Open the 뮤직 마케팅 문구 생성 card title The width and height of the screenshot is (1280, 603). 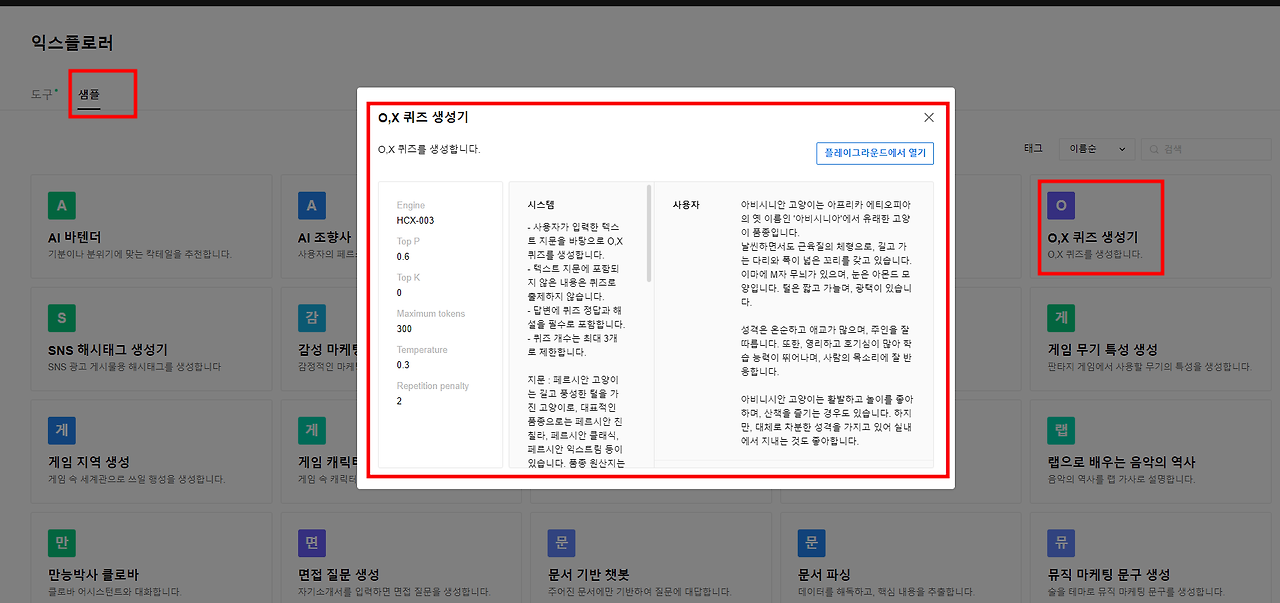pos(1108,574)
